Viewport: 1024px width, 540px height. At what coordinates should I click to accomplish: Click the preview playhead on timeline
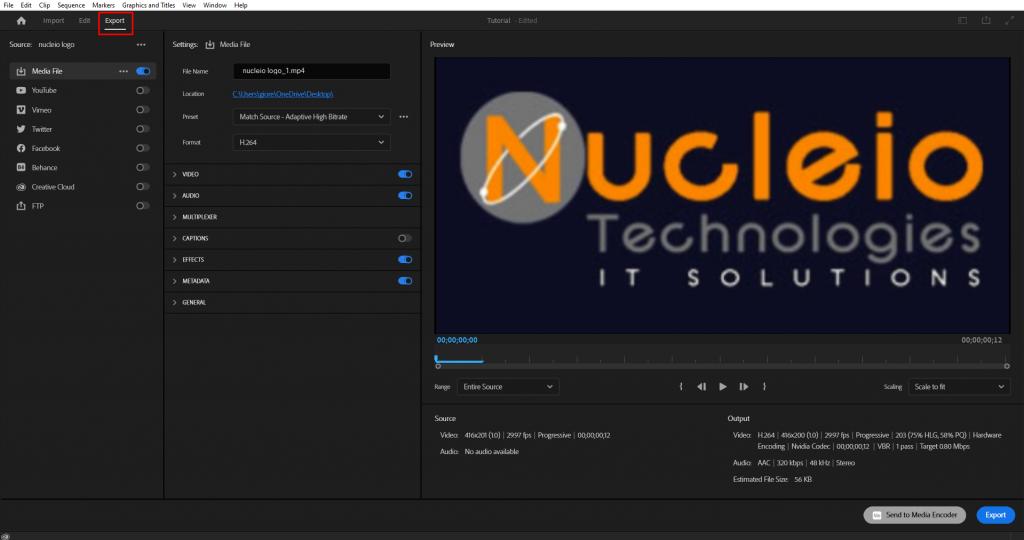click(x=436, y=358)
